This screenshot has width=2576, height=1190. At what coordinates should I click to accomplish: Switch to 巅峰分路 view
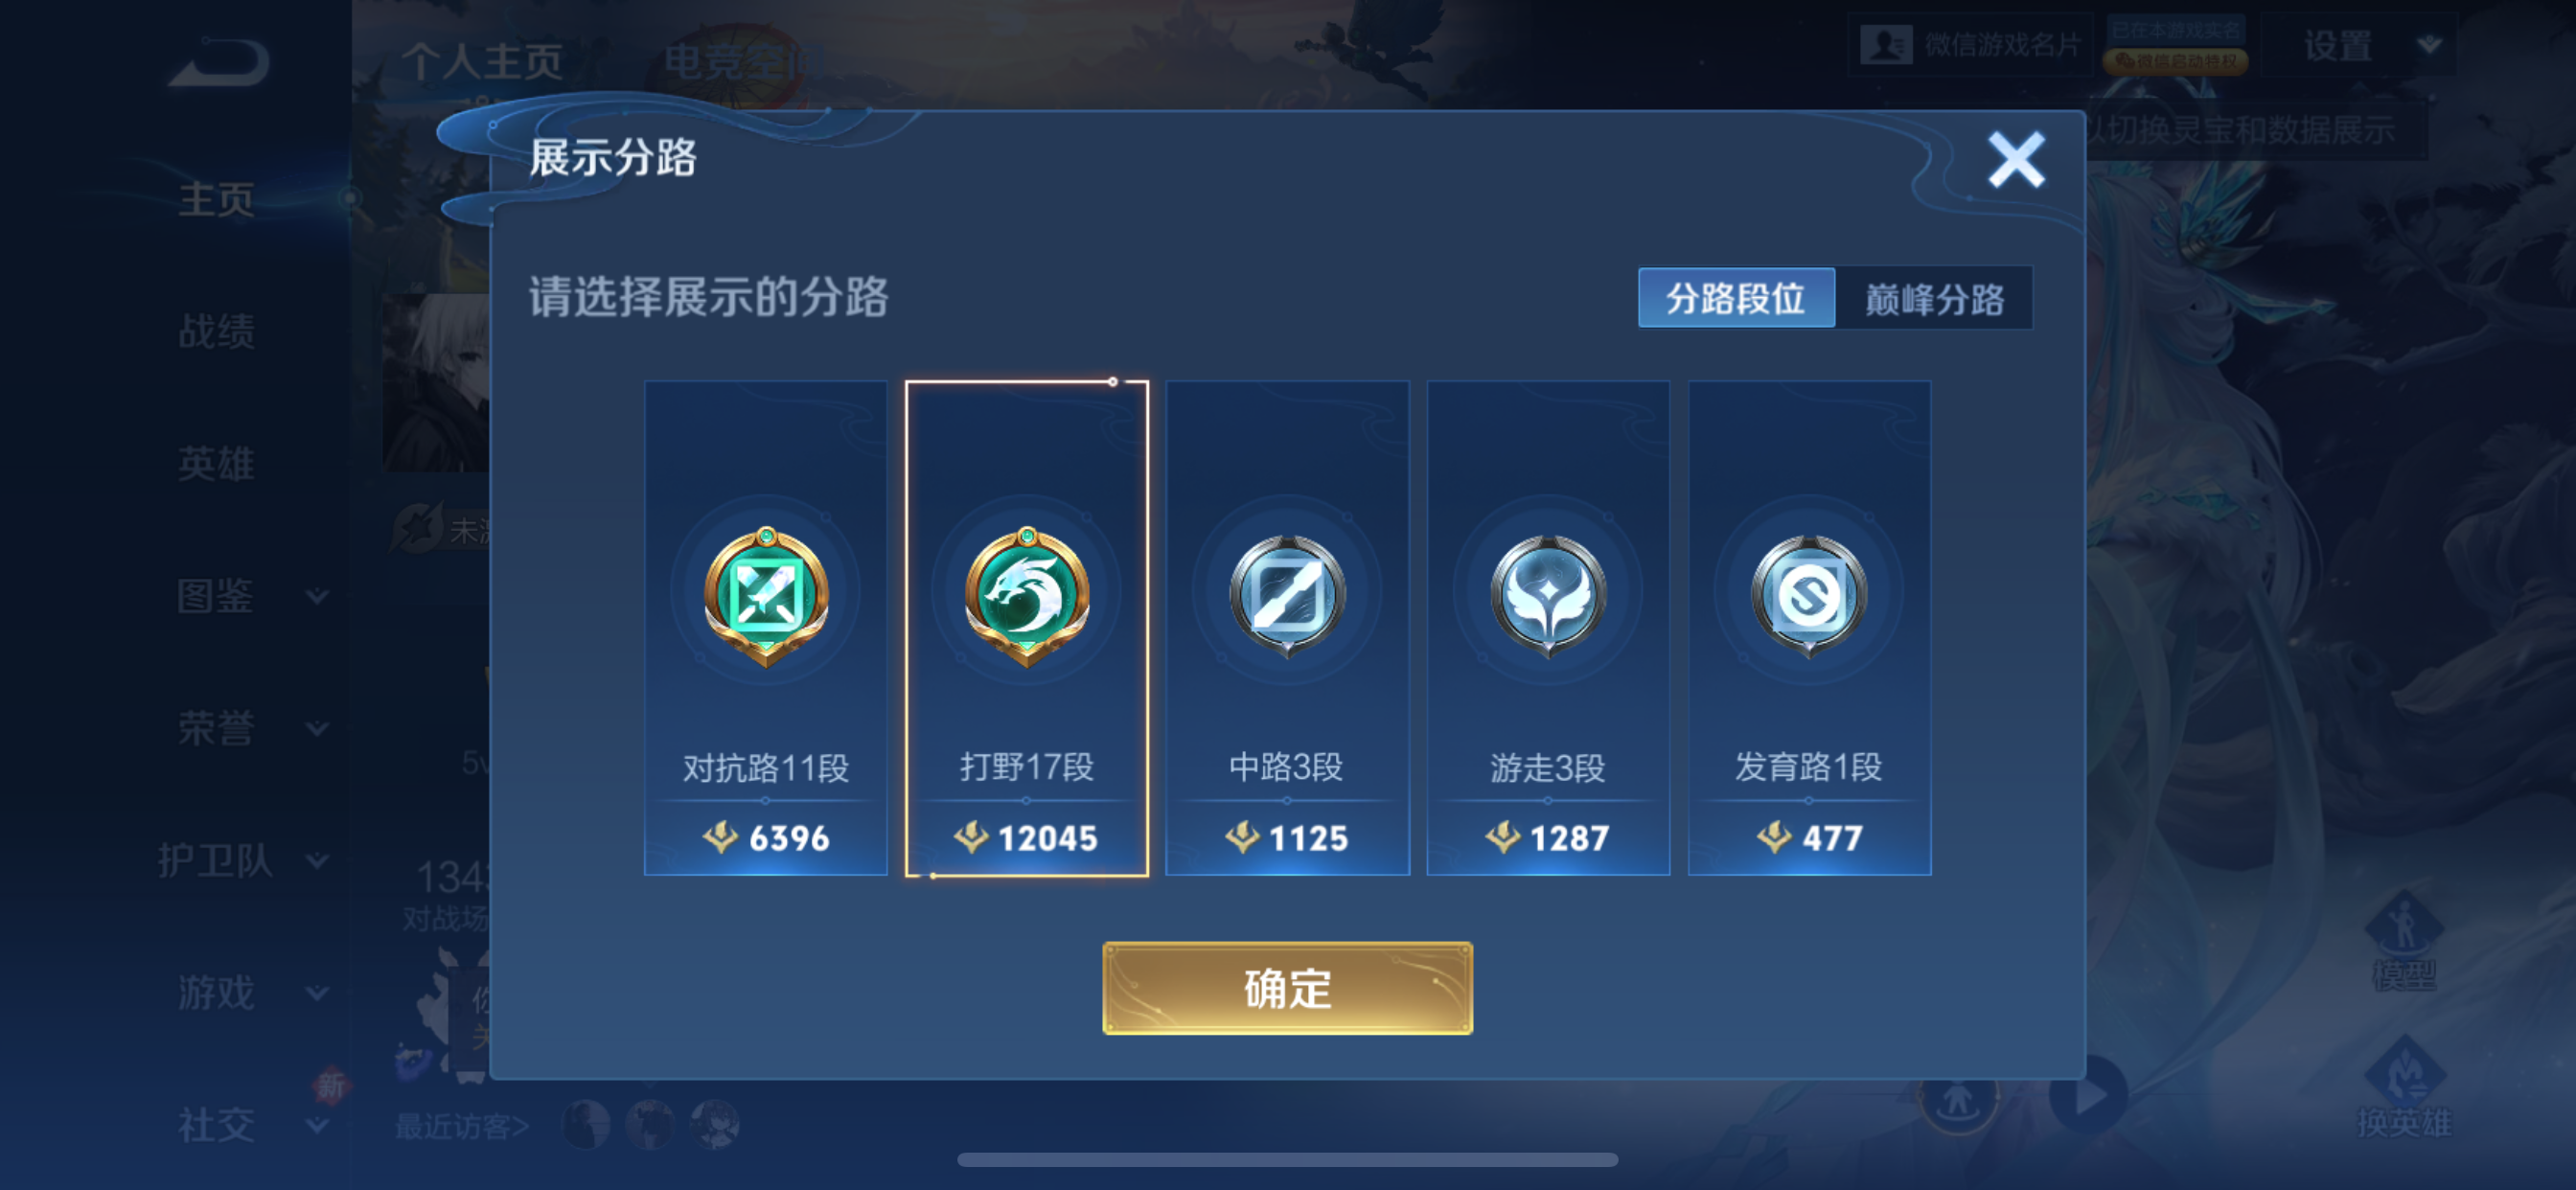(1934, 298)
